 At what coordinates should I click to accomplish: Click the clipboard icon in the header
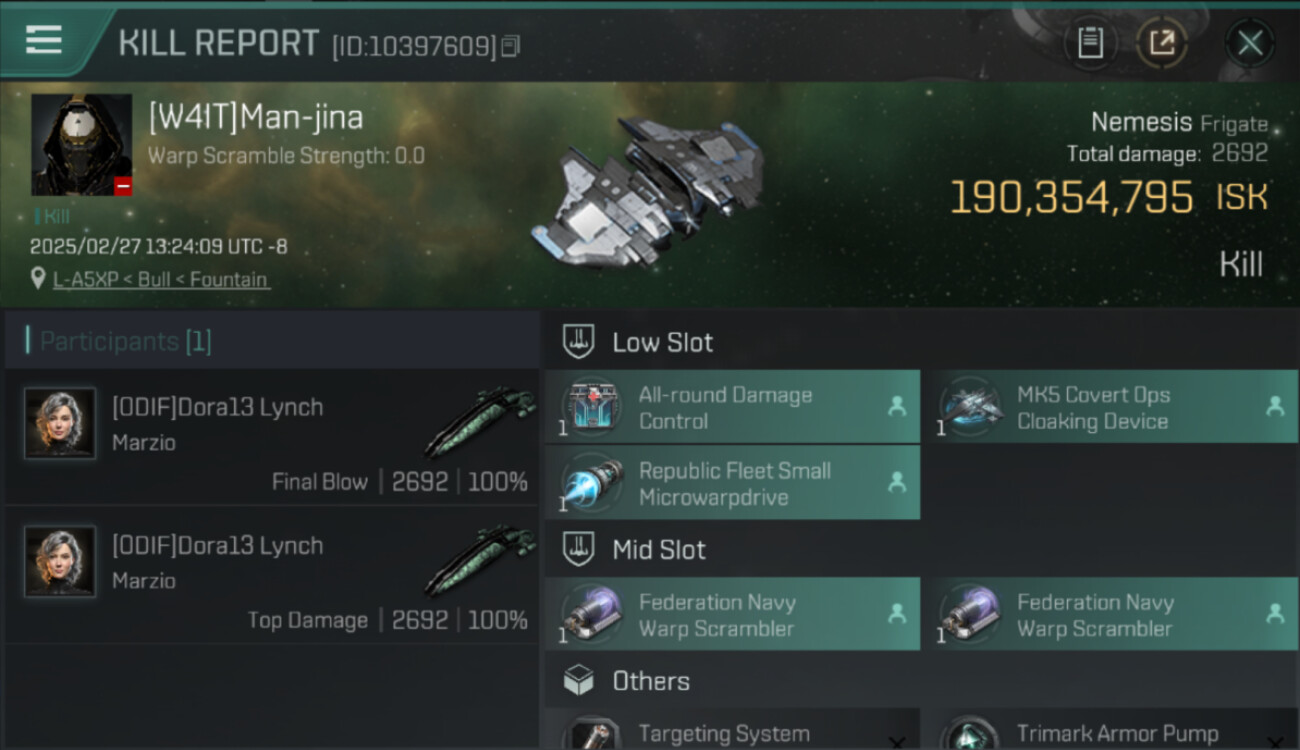[1089, 42]
